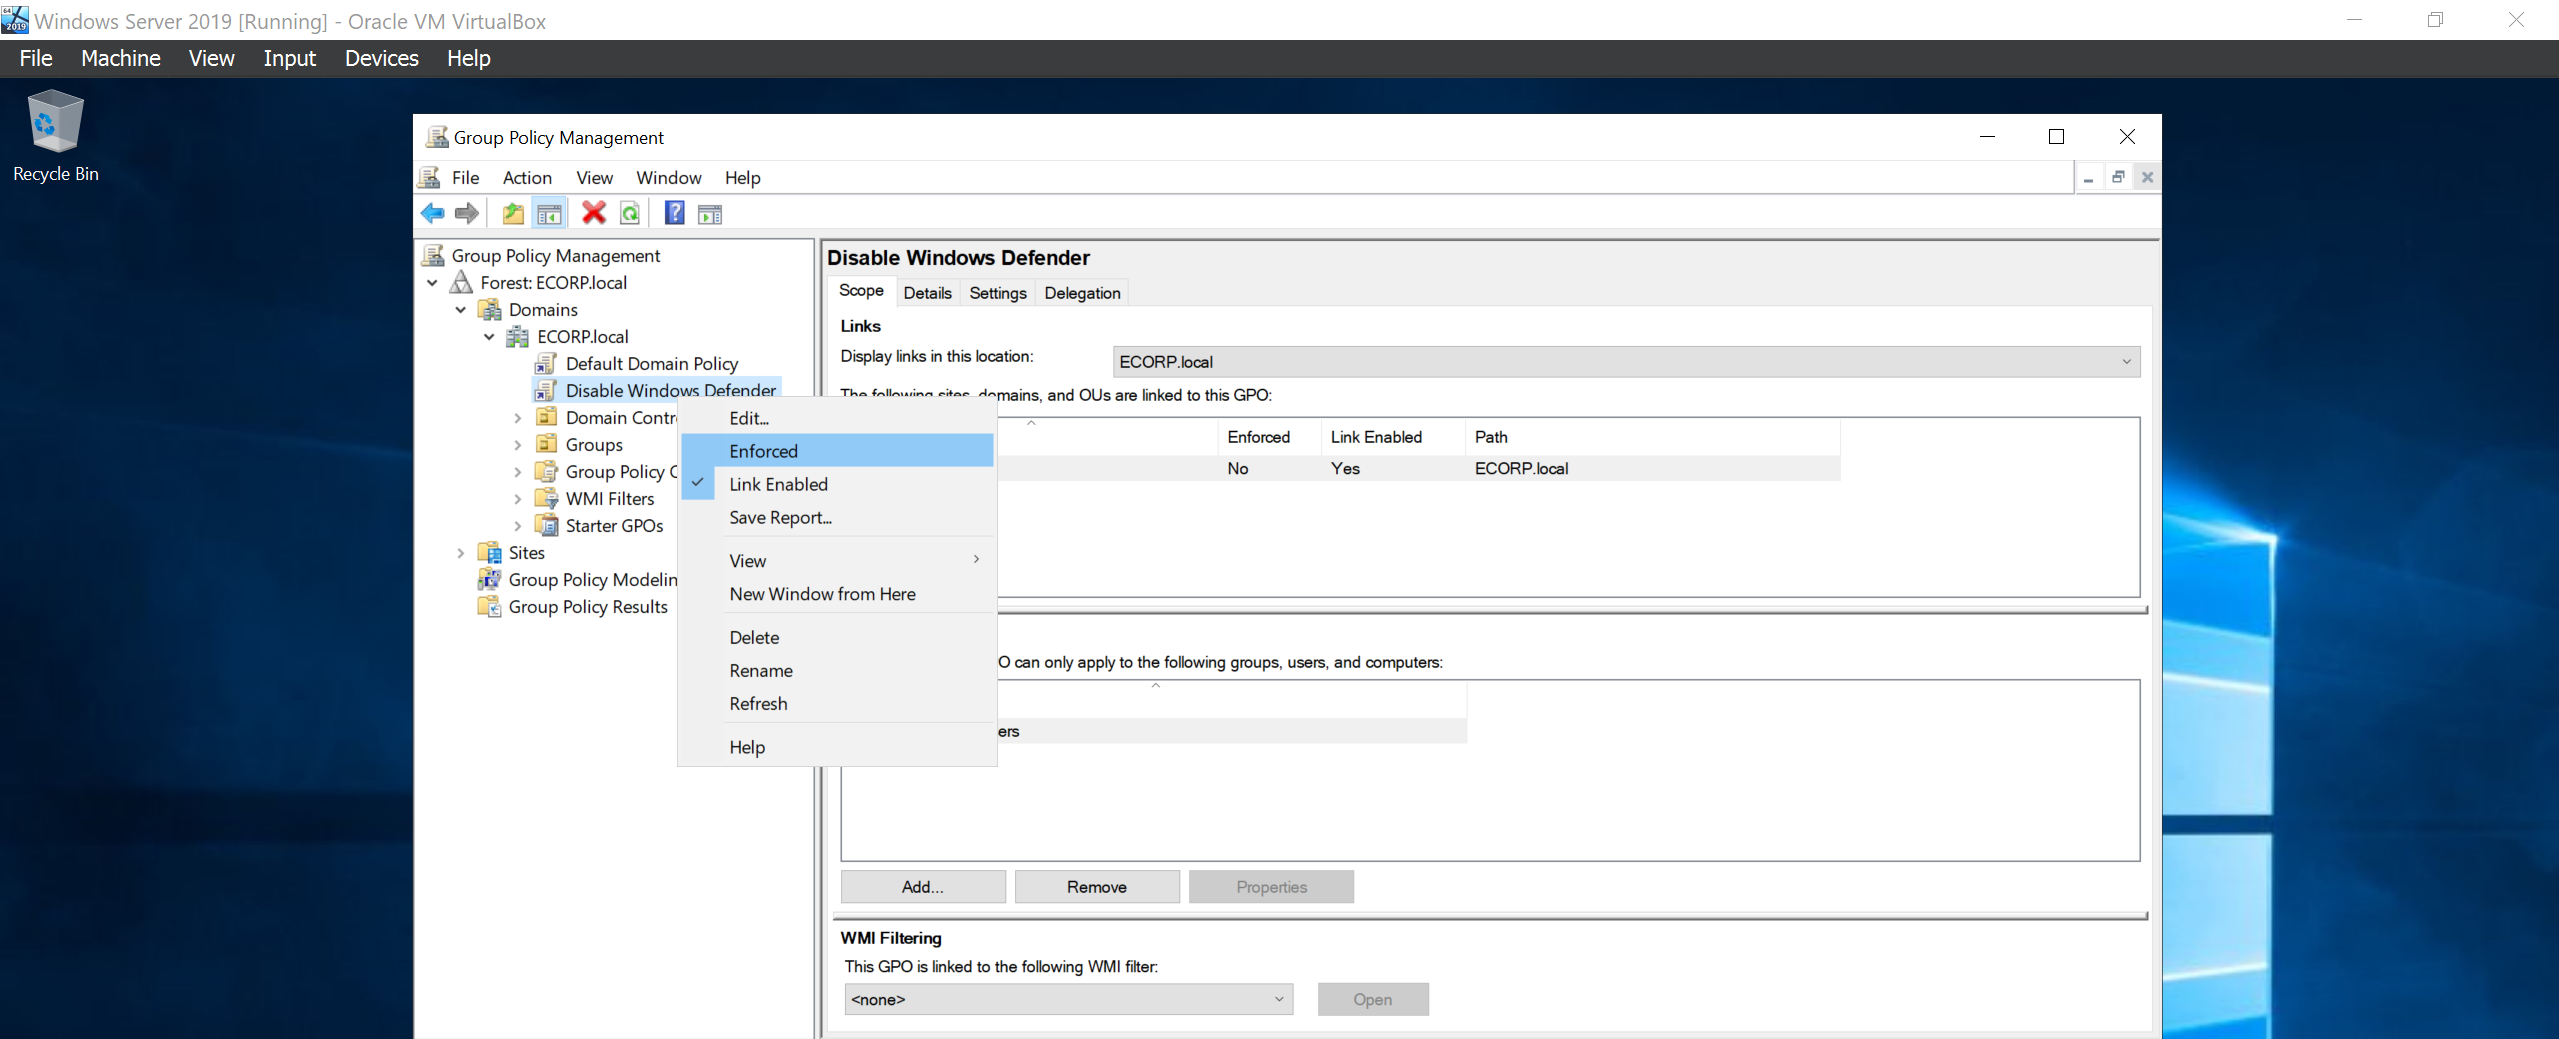Click the Sites node icon
The image size is (2559, 1039).
click(x=490, y=552)
